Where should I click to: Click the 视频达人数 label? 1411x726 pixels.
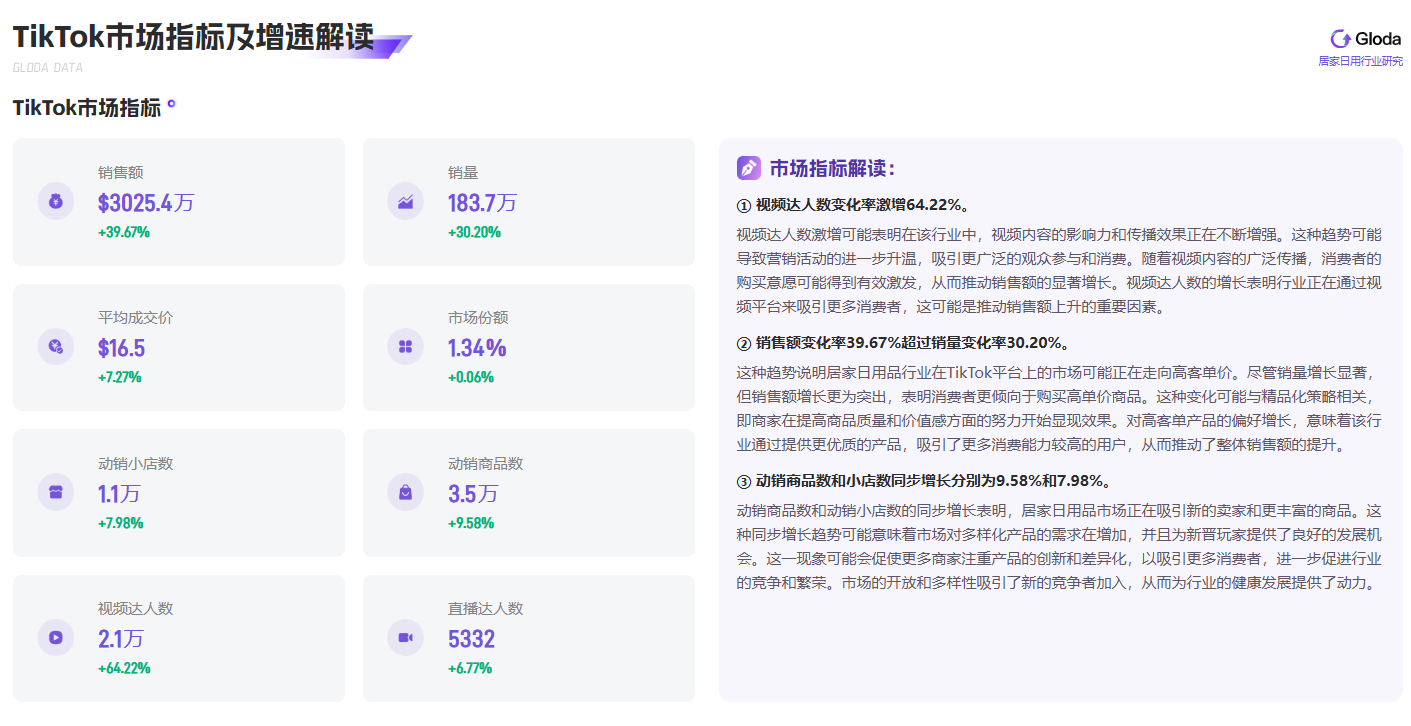(x=135, y=609)
